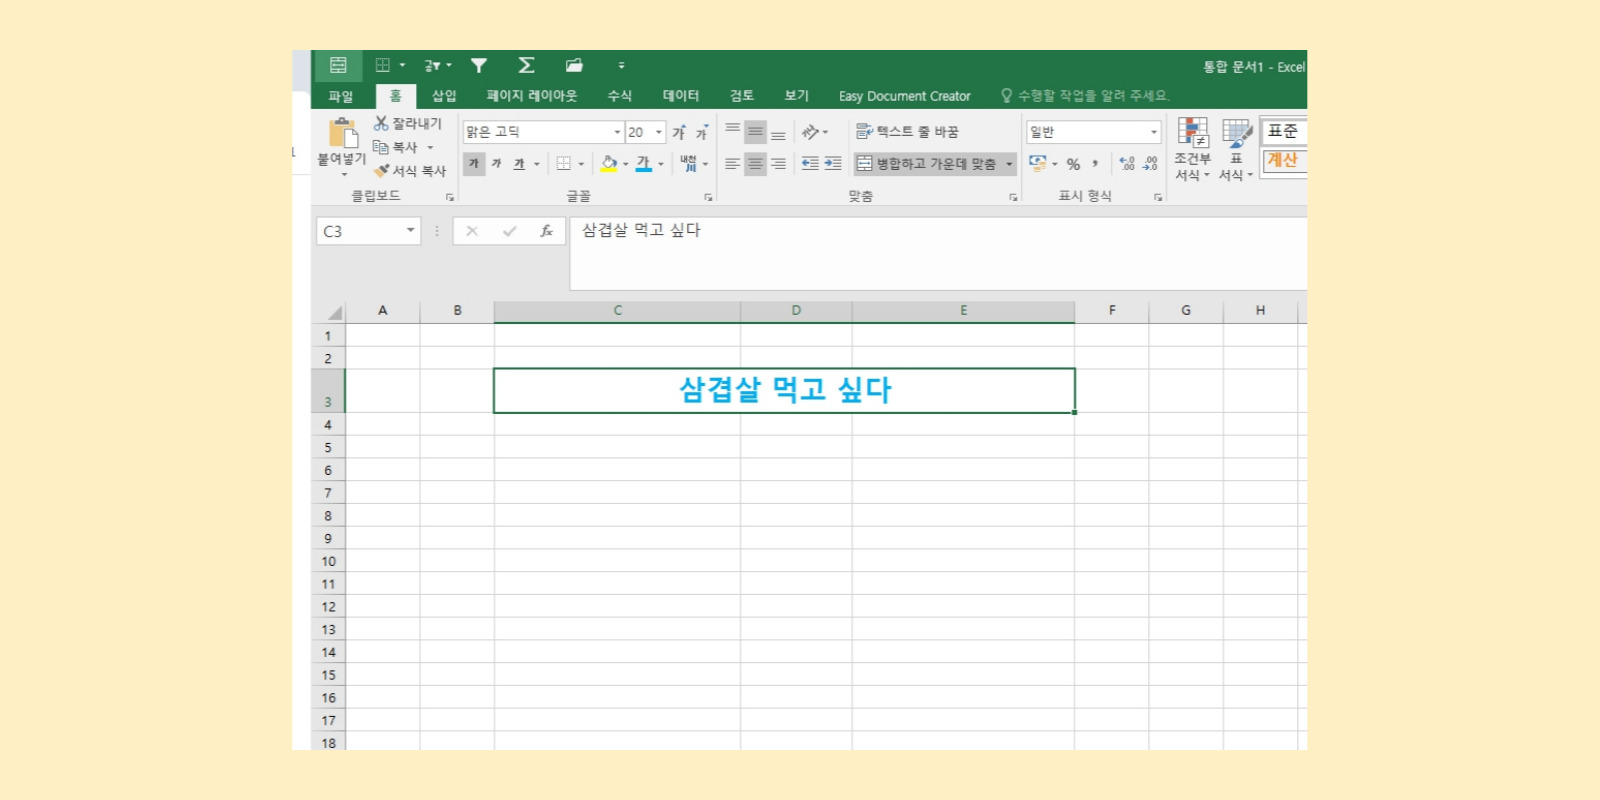Screen dimensions: 1600x800
Task: Click the AutoSum sigma icon in quick access toolbar
Action: pos(526,65)
